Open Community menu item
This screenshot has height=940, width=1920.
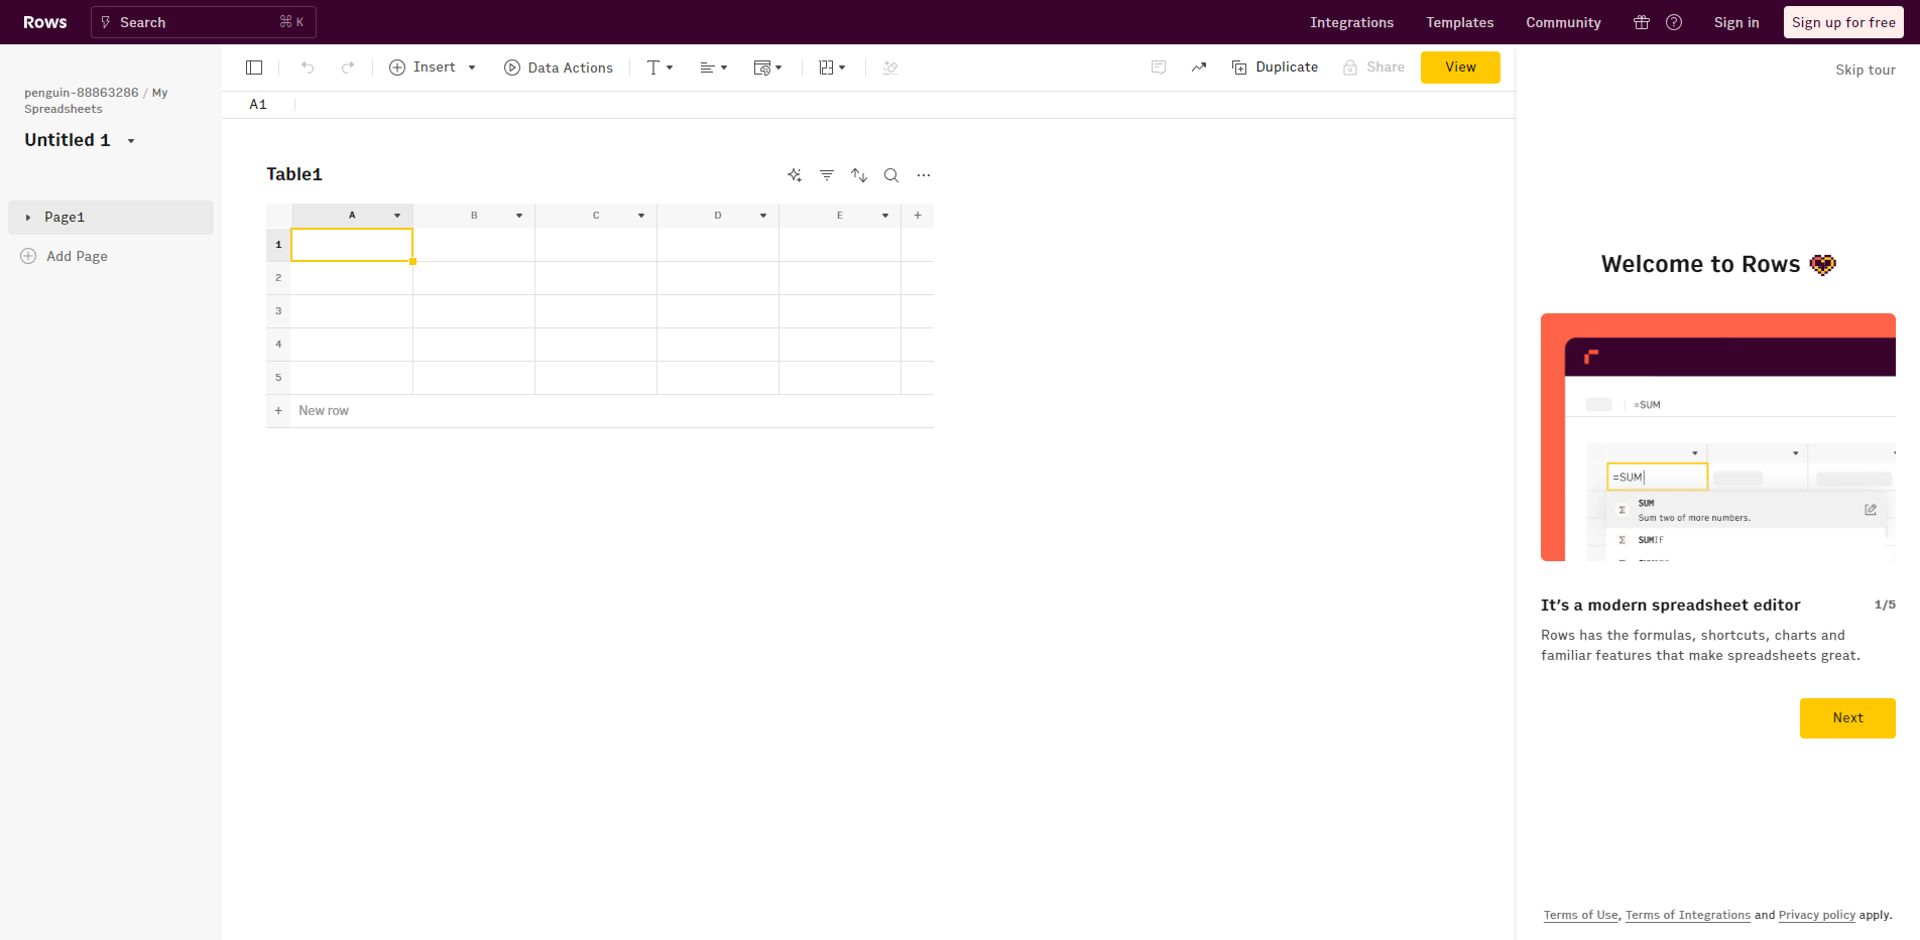[1563, 22]
